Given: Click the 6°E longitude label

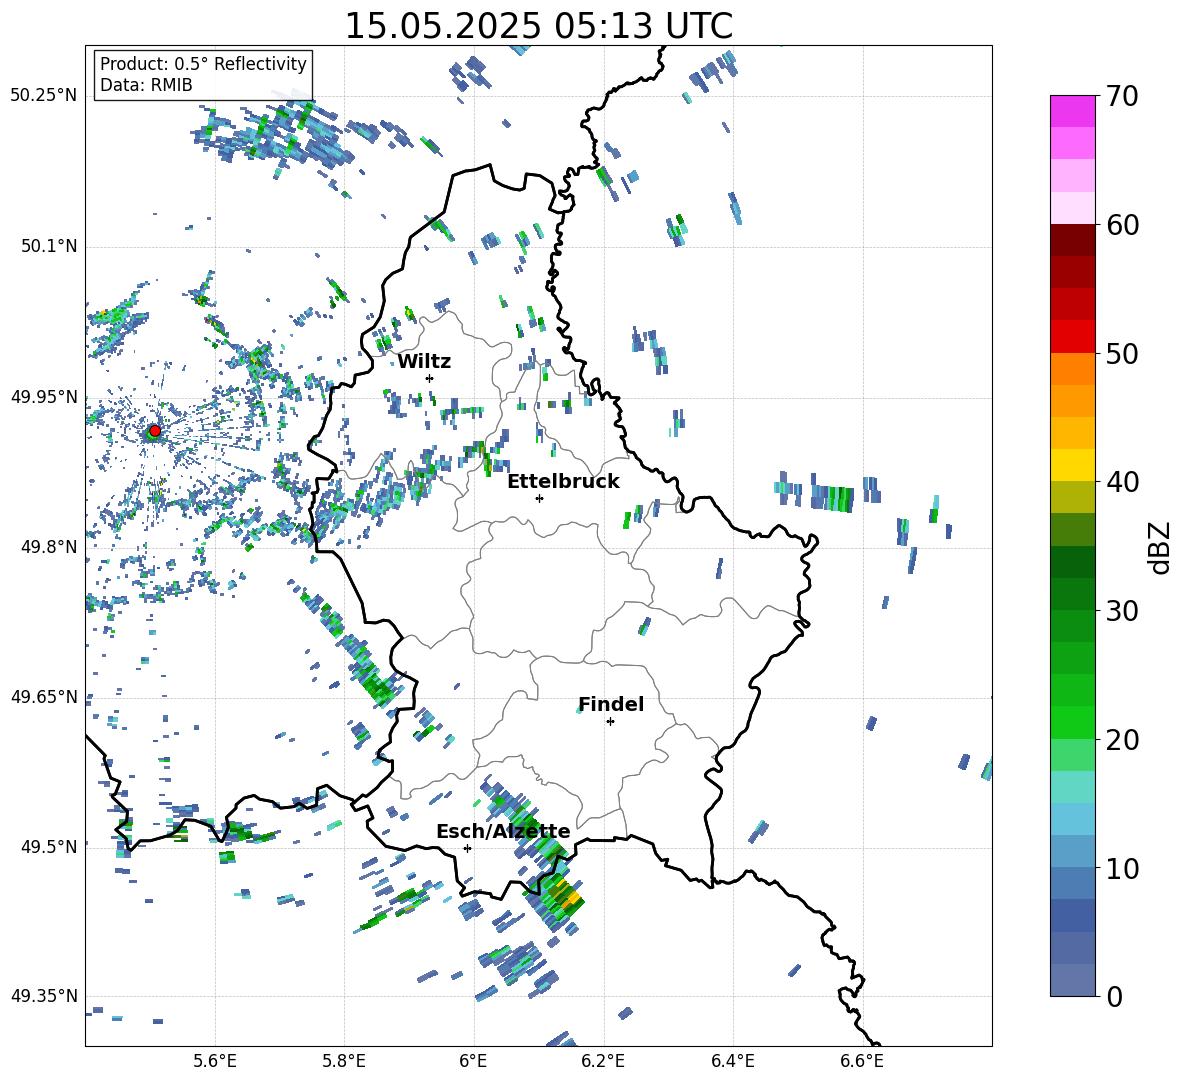Looking at the screenshot, I should 473,1061.
